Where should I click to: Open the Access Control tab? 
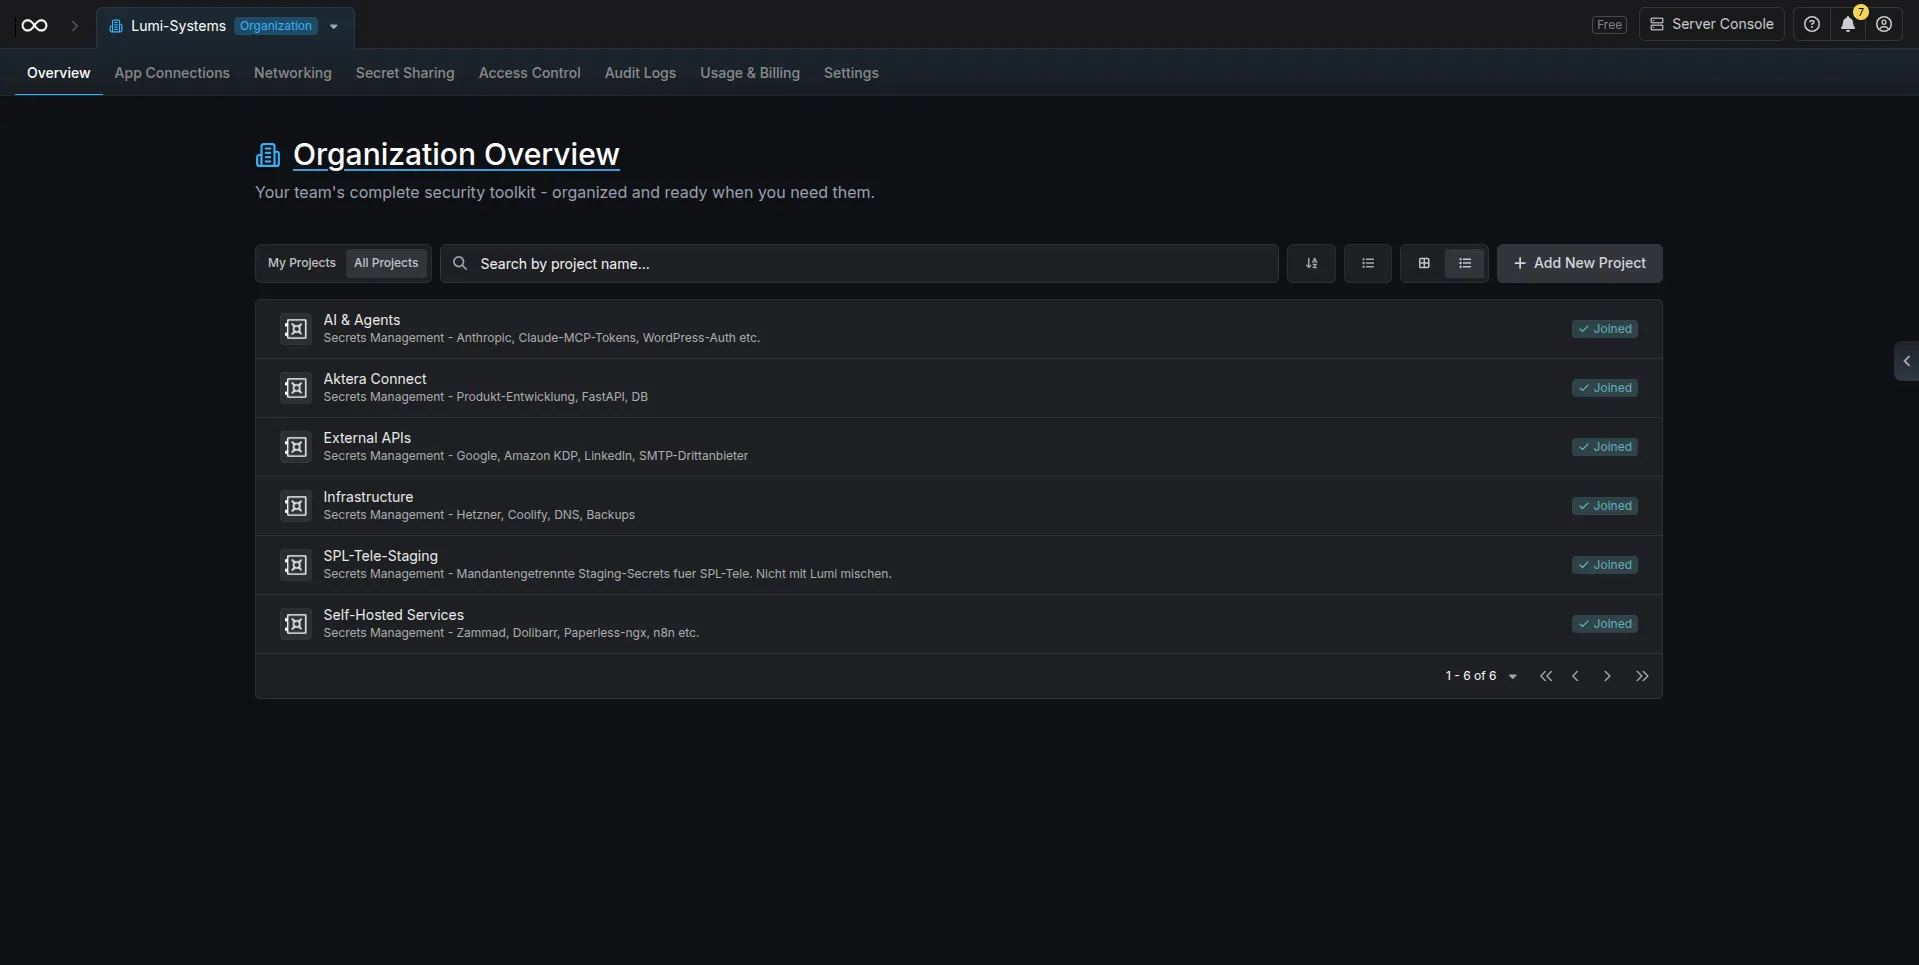530,73
